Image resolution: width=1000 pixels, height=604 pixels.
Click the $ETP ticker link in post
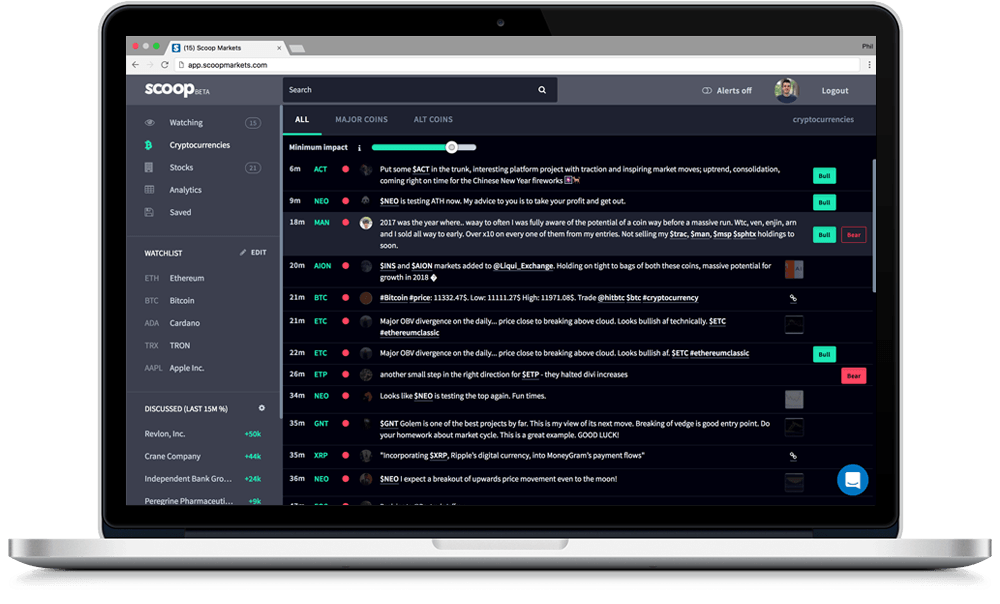[x=531, y=374]
